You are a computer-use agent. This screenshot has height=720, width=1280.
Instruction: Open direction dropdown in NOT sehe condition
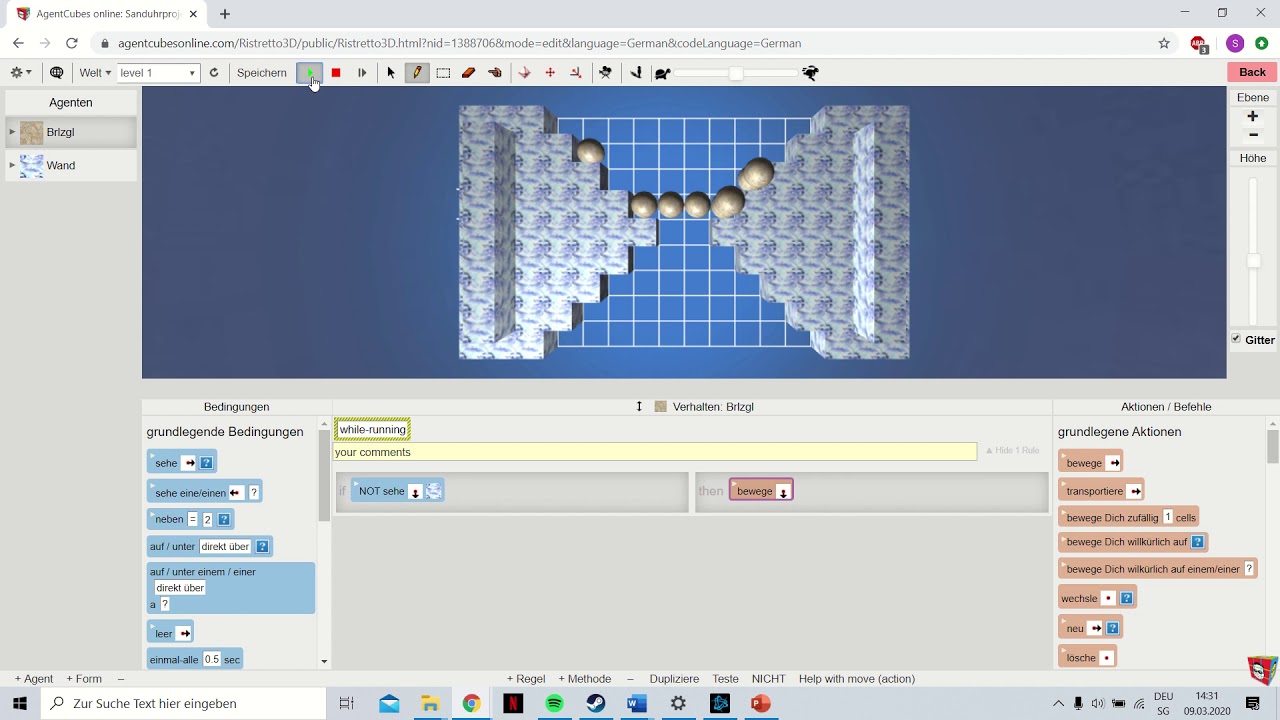415,492
